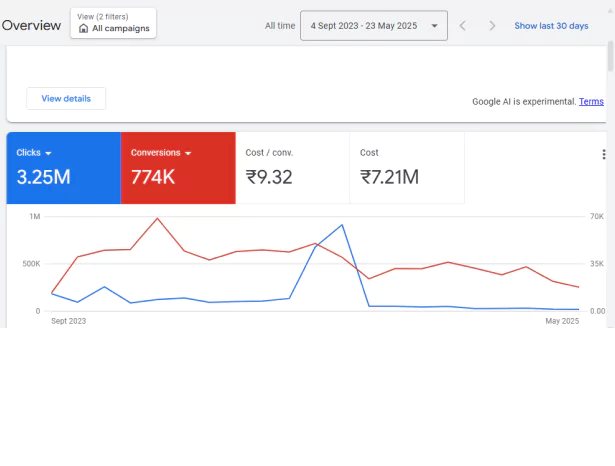Click the vertical scrollbar thumb

[610, 56]
